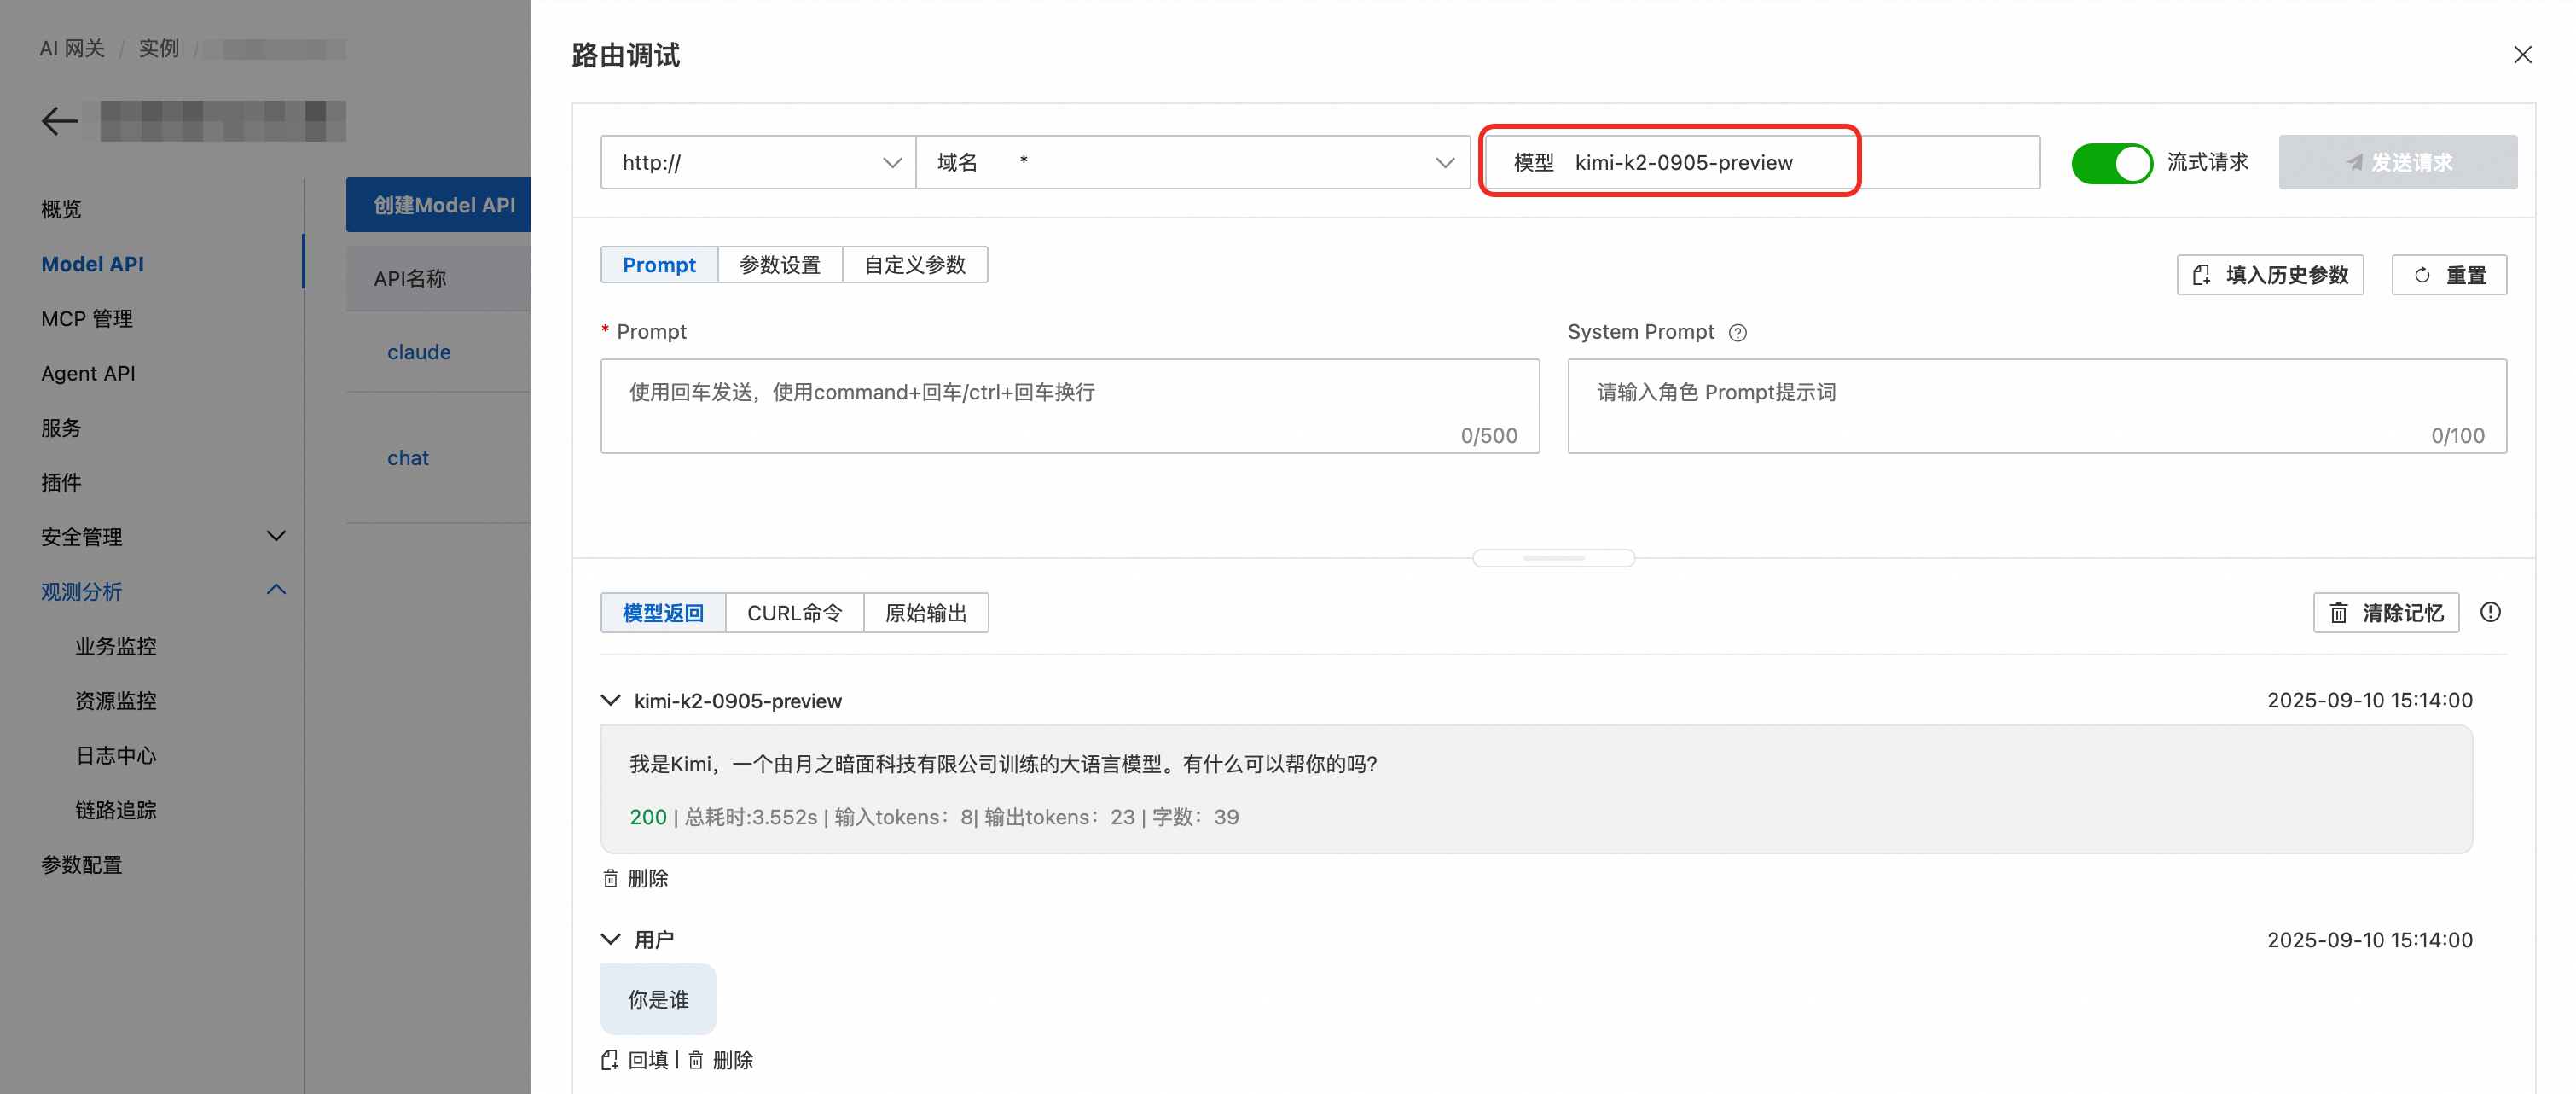The width and height of the screenshot is (2576, 1094).
Task: Switch to the 参数设置 tab
Action: coord(779,265)
